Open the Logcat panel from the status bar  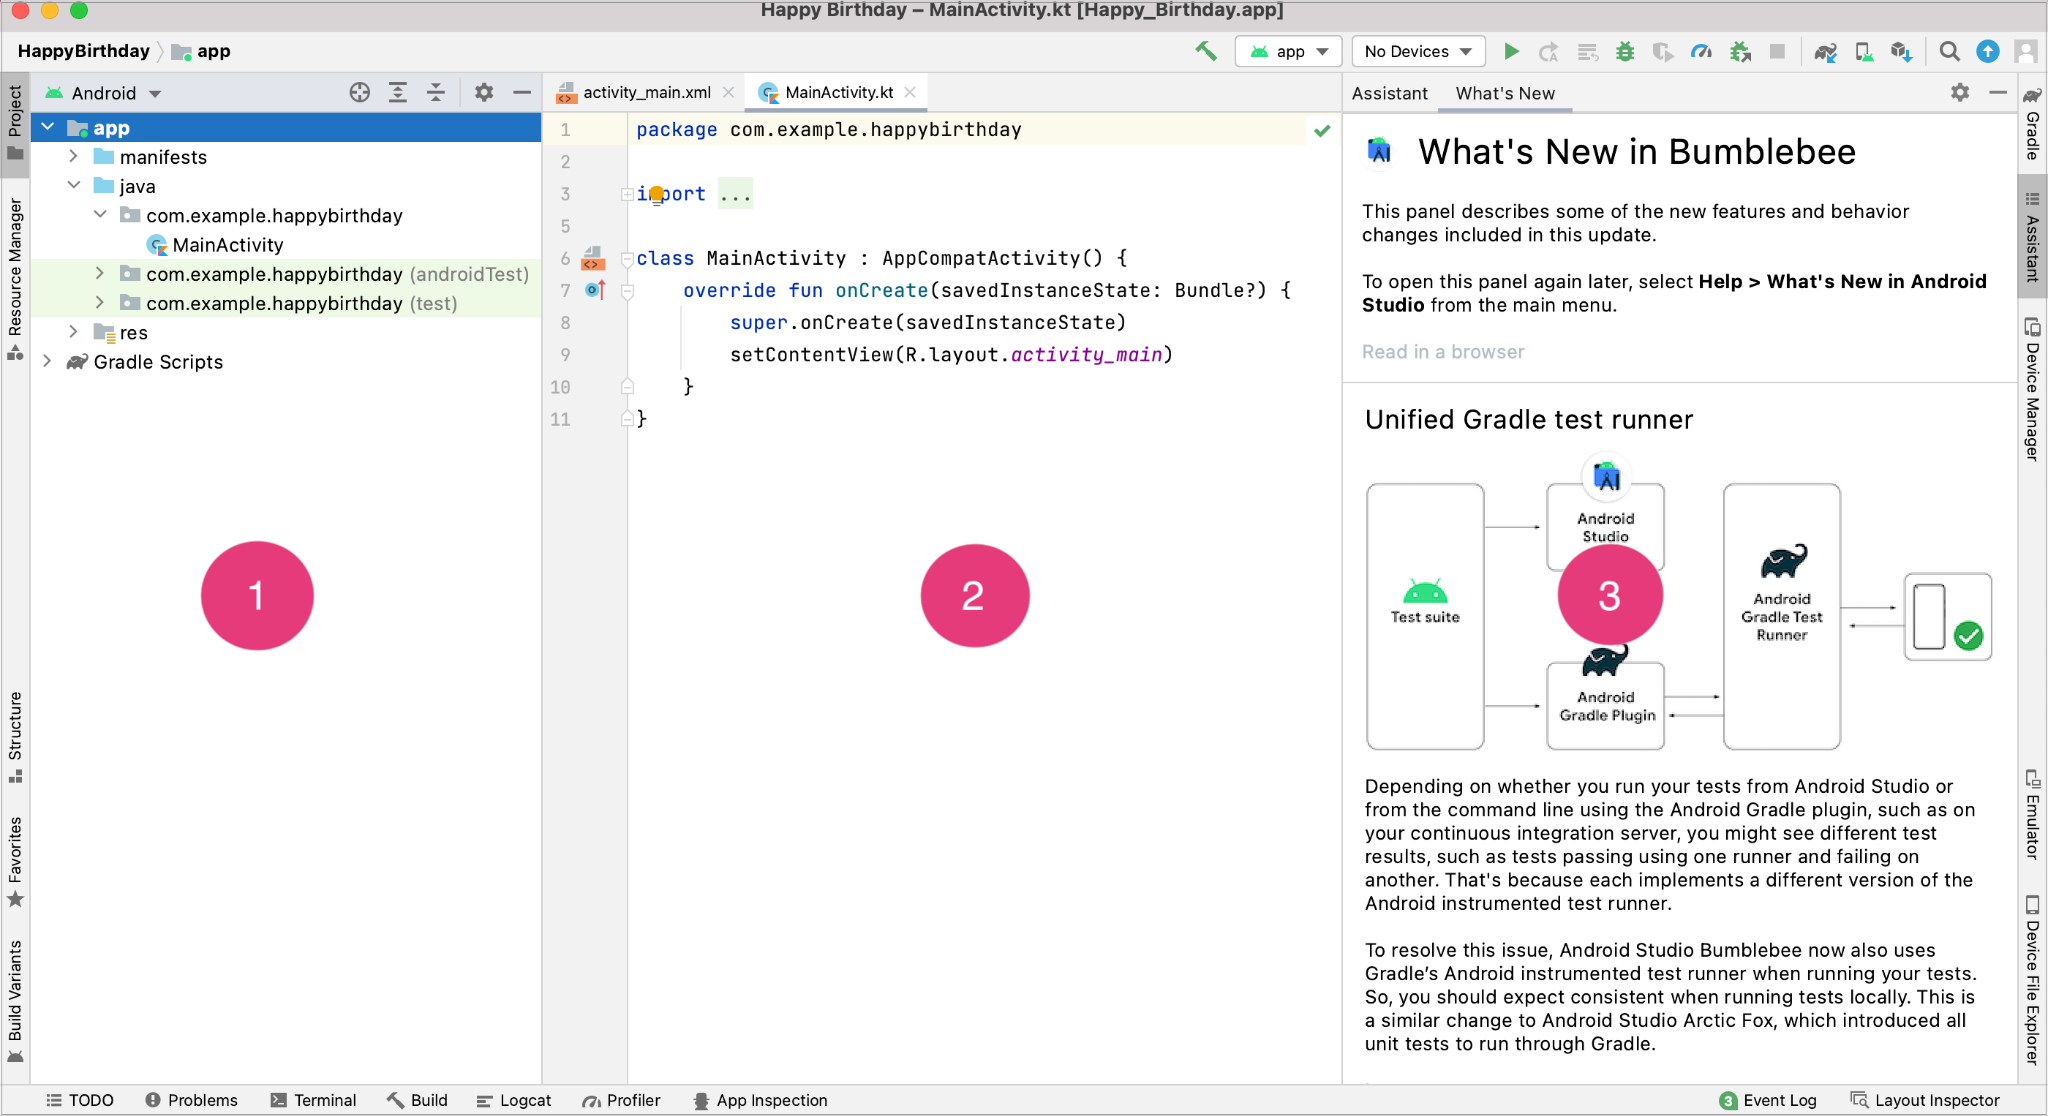514,1100
